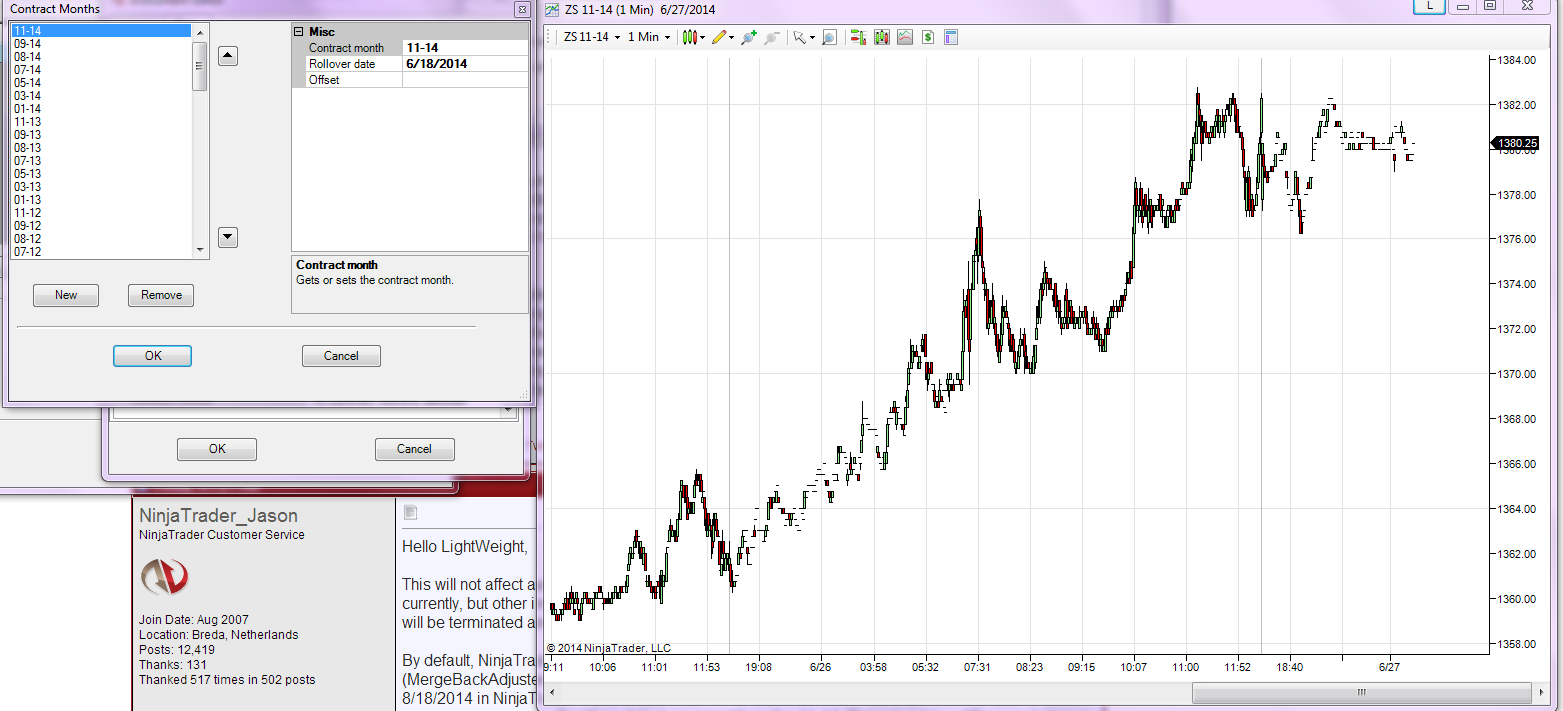Open combo box arrow in background dialog
The image size is (1563, 711).
pos(507,411)
